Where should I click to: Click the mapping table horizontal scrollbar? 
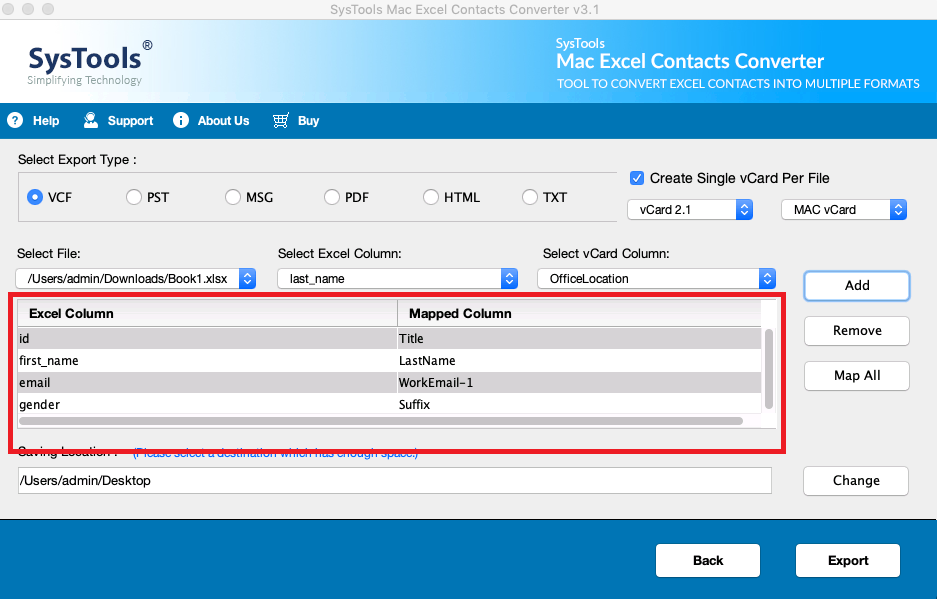pos(381,421)
